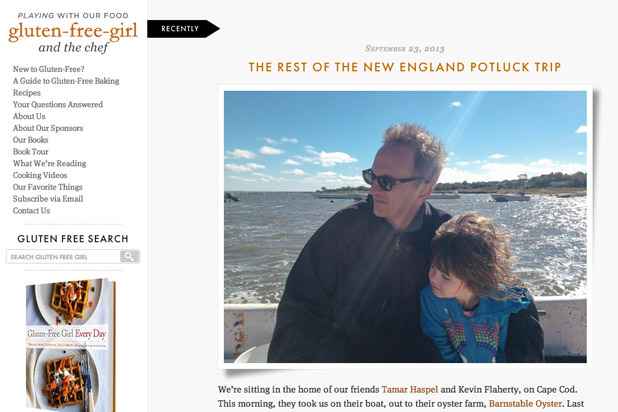The width and height of the screenshot is (618, 412).
Task: Click the search magnifier icon
Action: pyautogui.click(x=130, y=257)
